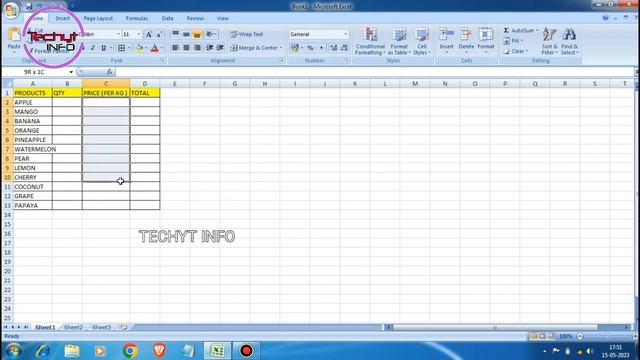This screenshot has height=360, width=640.
Task: Click the Insert Function fx icon
Action: click(109, 72)
